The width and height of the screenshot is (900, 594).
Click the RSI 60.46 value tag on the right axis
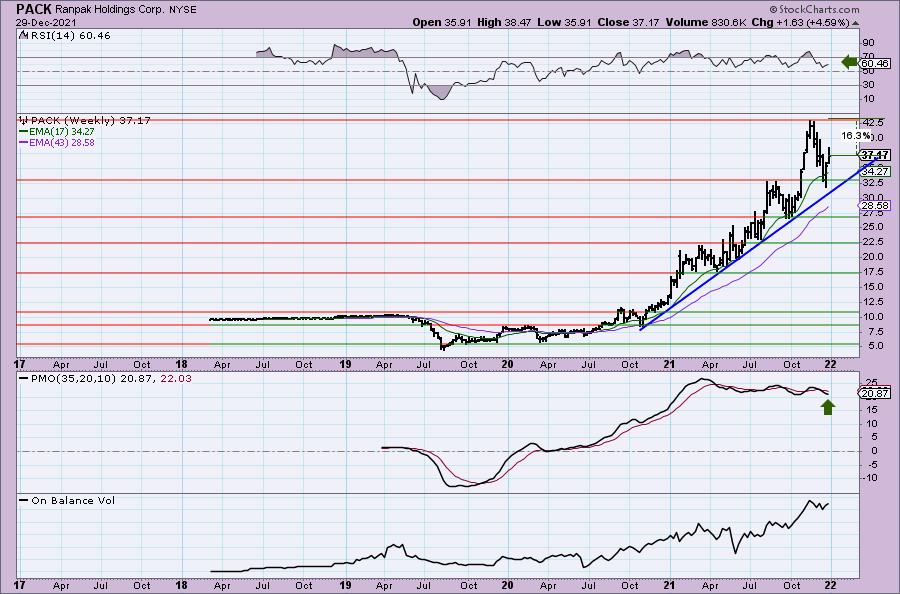coord(875,63)
